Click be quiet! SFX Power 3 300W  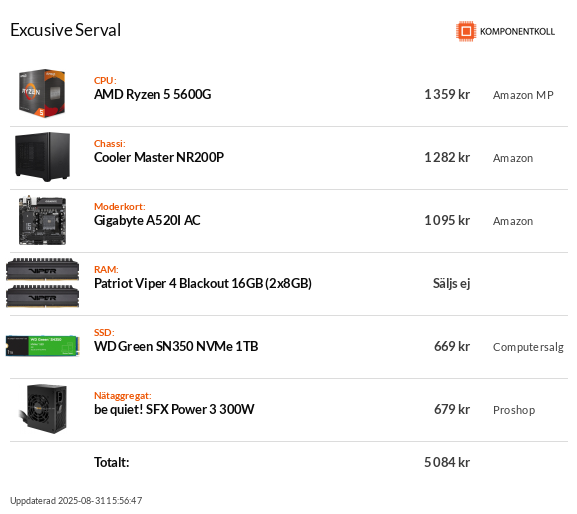[x=174, y=410]
